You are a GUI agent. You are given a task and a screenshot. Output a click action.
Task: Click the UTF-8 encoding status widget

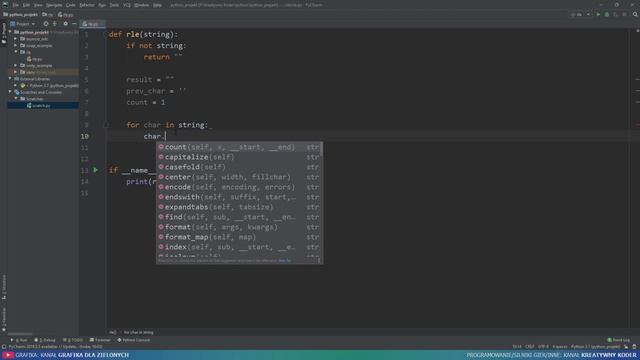tap(543, 347)
